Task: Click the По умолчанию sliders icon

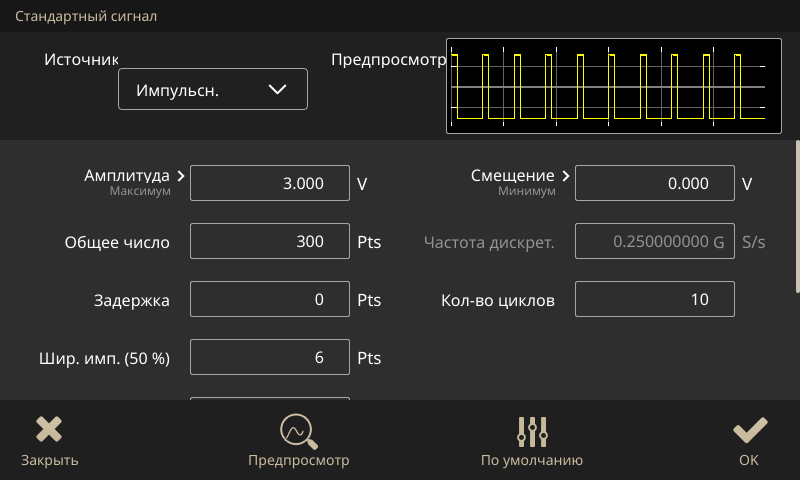Action: (x=532, y=430)
